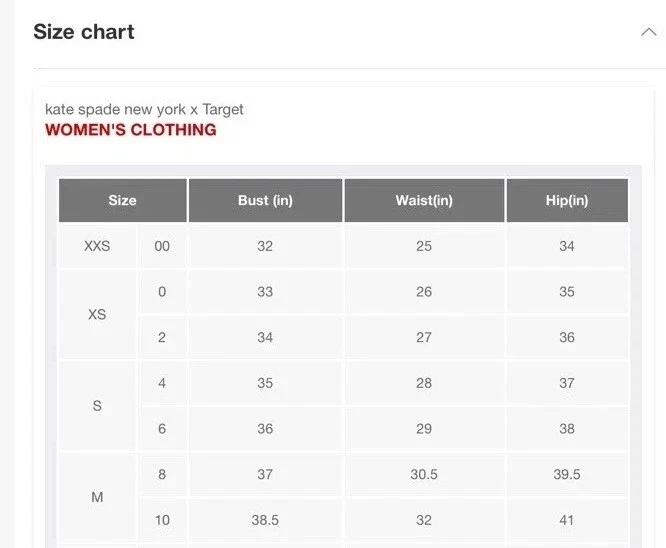Click the Size column header
The width and height of the screenshot is (666, 548).
(122, 200)
